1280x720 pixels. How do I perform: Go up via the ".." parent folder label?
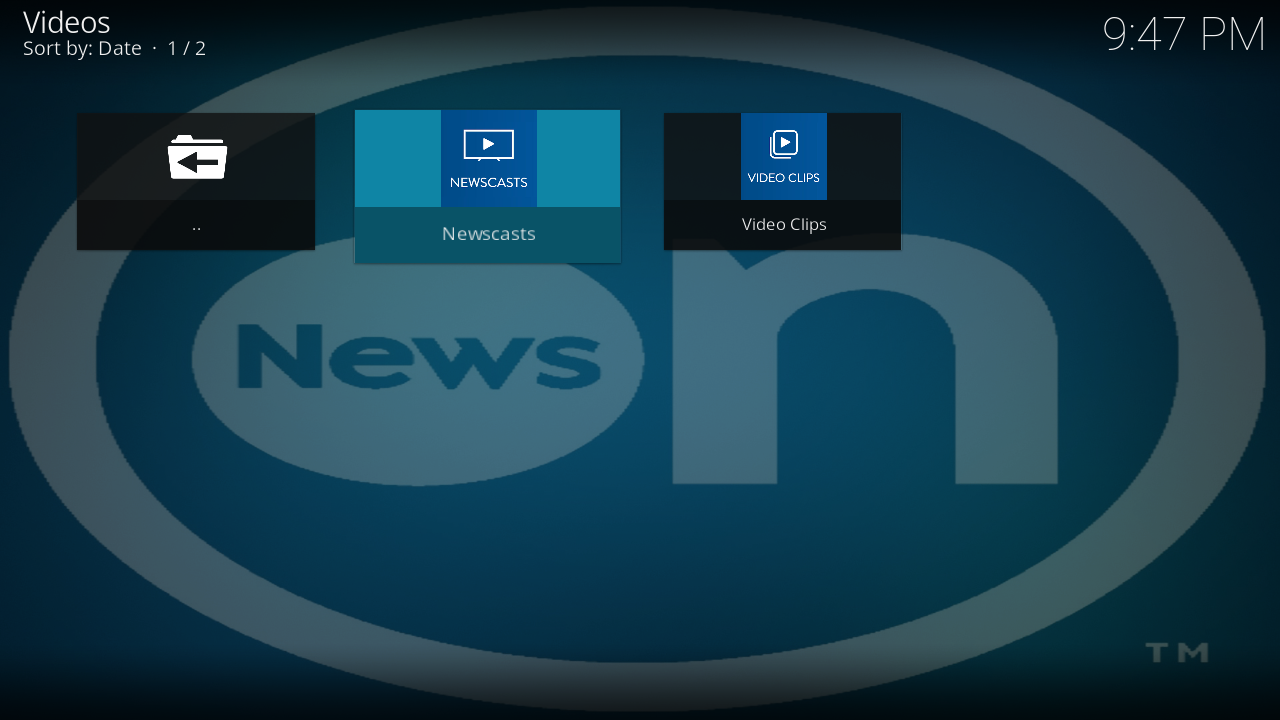click(196, 226)
